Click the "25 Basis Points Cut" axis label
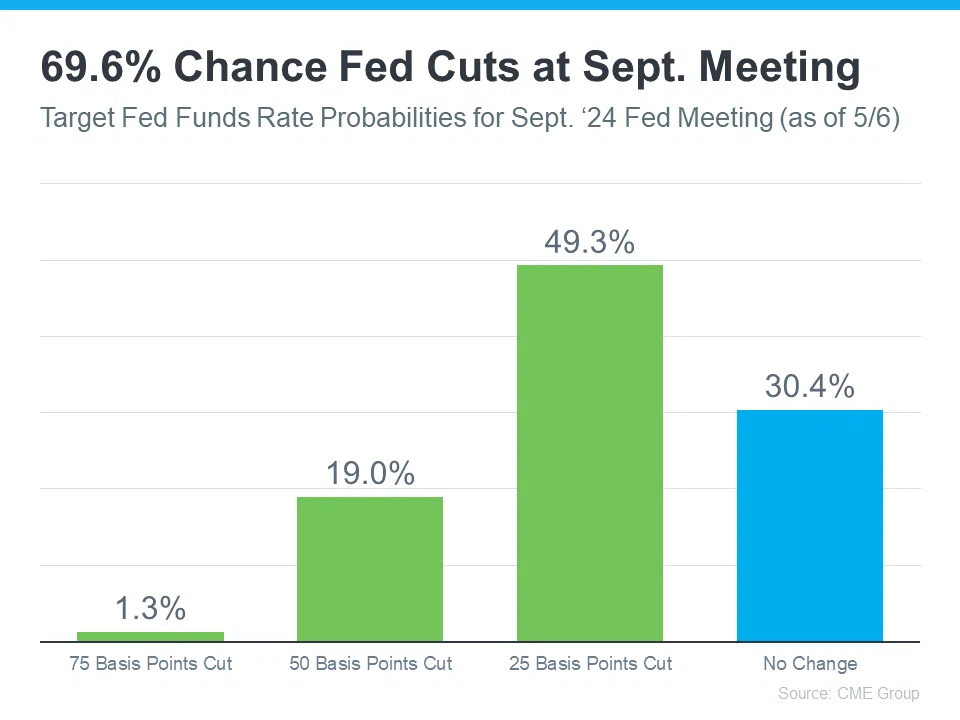 [589, 664]
